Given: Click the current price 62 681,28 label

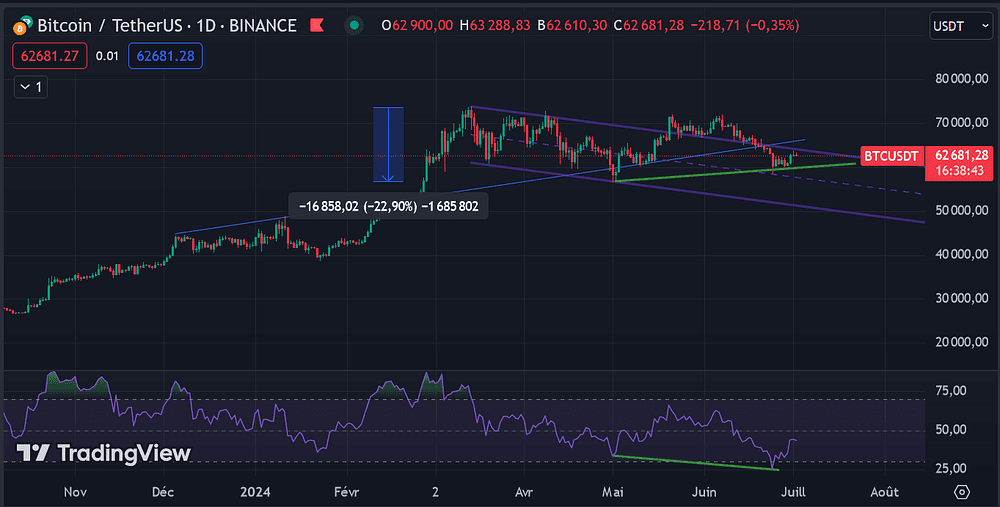Looking at the screenshot, I should (962, 155).
